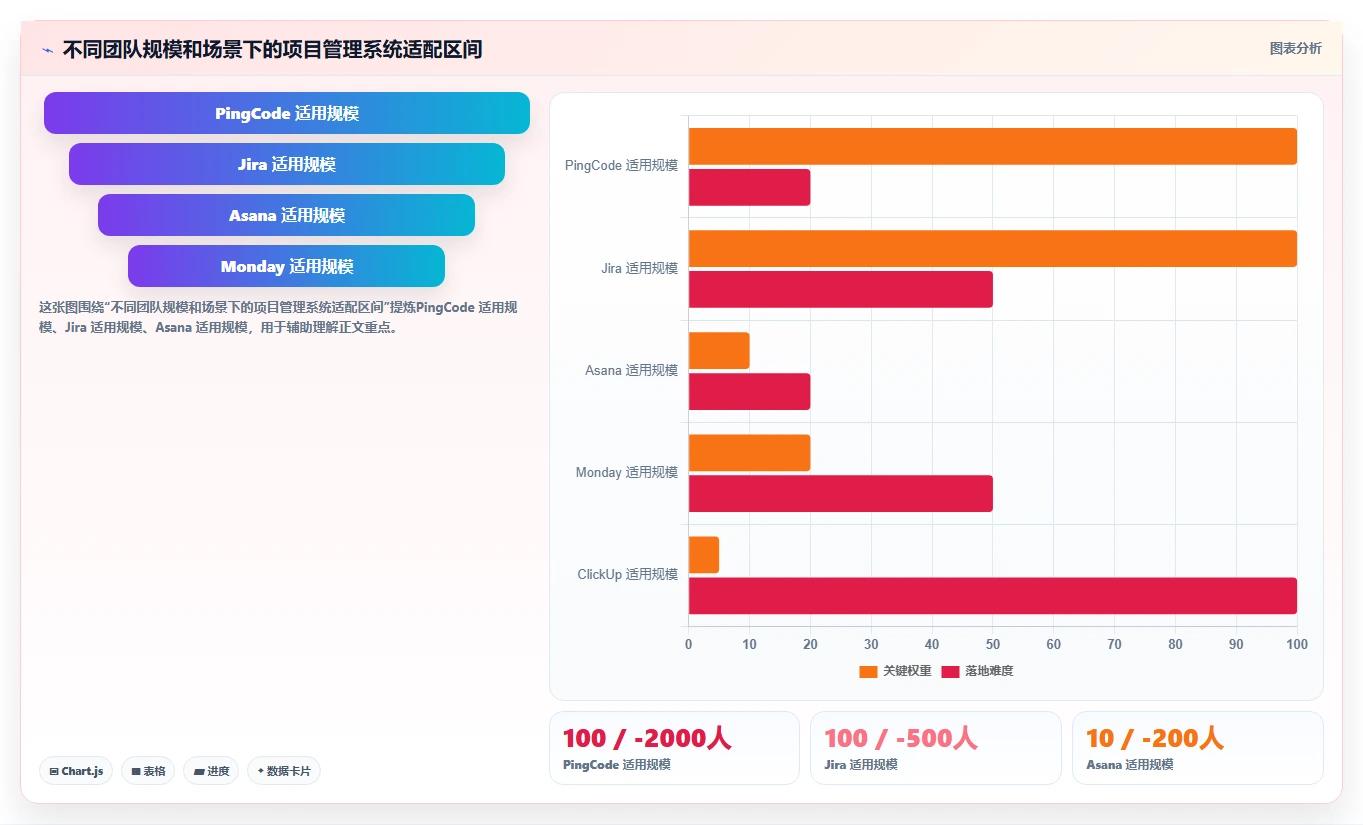Click the Monday 适用规模 y-axis label
The width and height of the screenshot is (1363, 825).
(x=627, y=472)
